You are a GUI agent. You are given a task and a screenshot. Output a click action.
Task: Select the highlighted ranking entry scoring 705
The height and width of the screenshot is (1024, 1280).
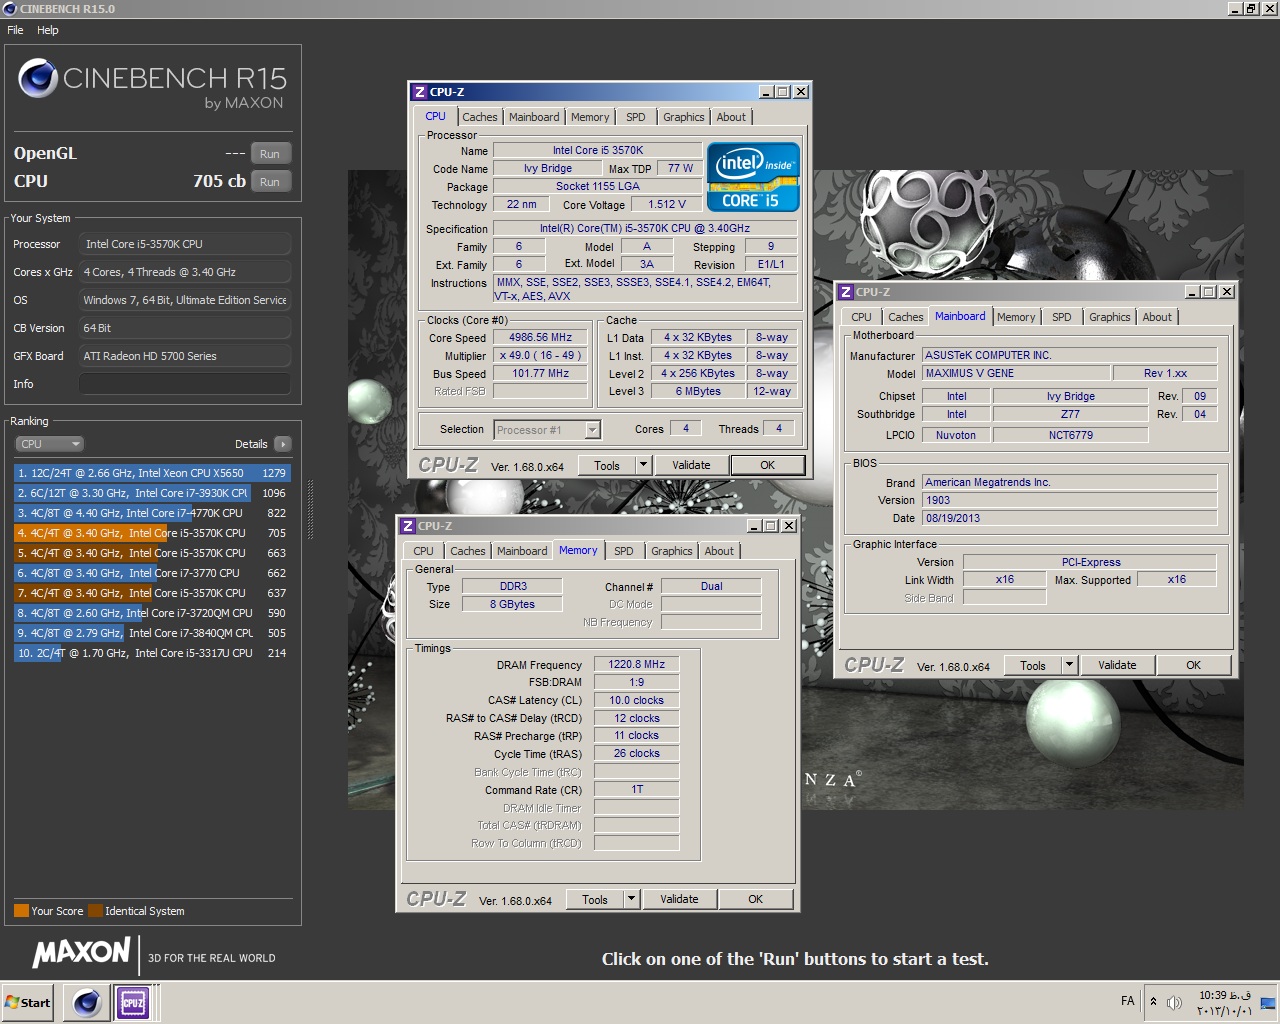tap(152, 533)
